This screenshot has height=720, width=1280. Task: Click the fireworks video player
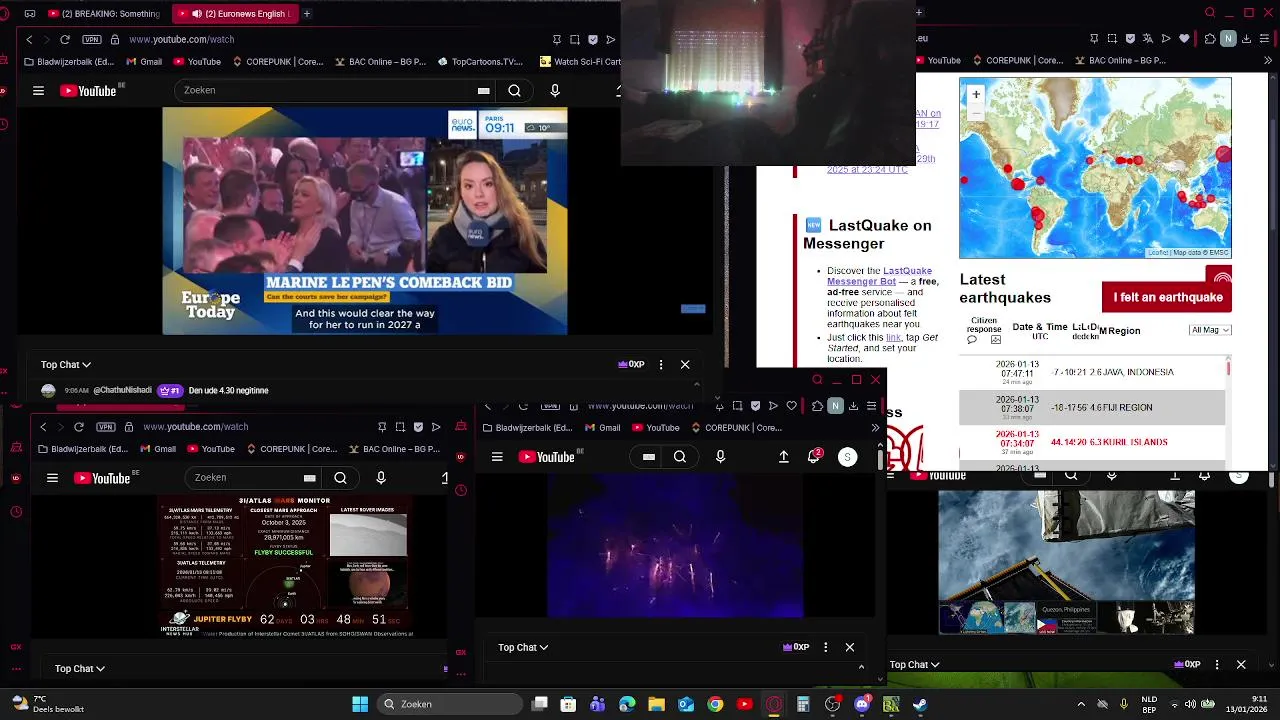[x=675, y=547]
